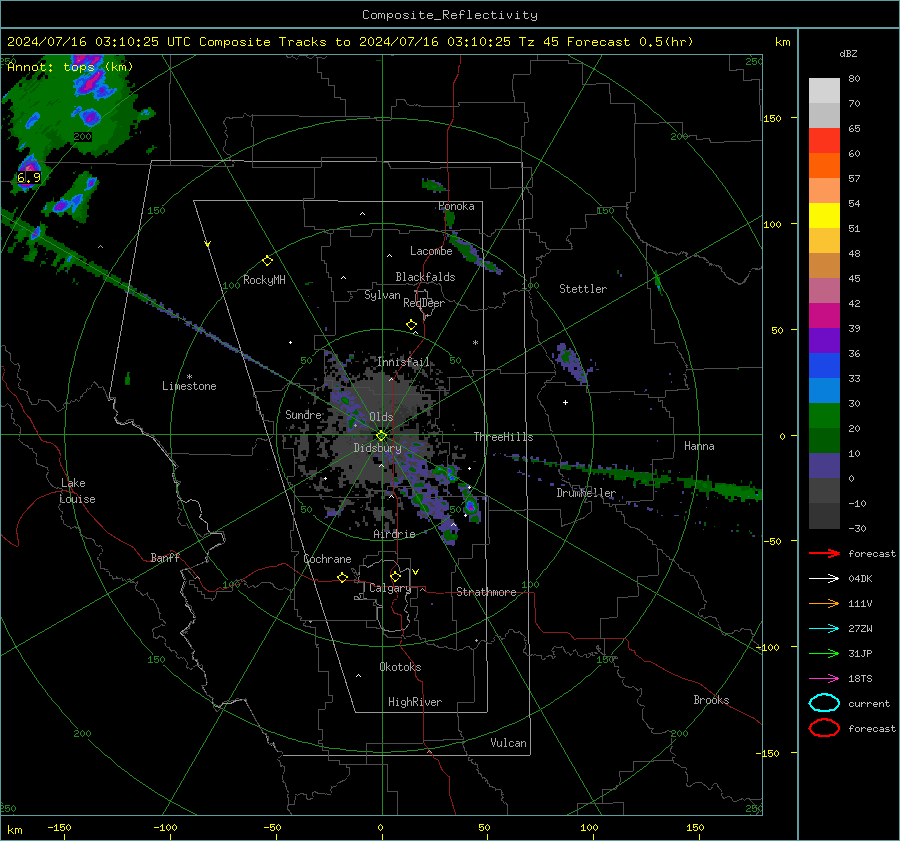Click the Drumheller town label
The height and width of the screenshot is (841, 900).
point(585,493)
